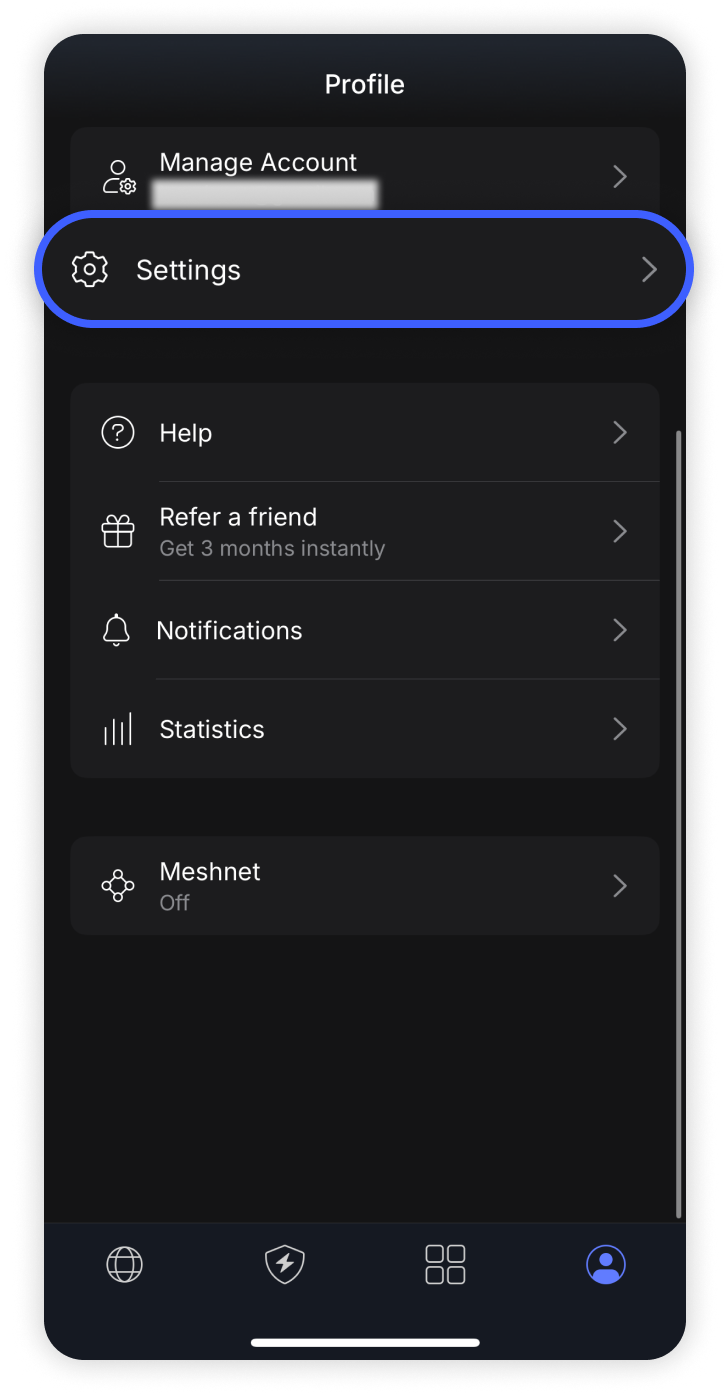Screen dimensions: 728x1394
Task: Tap the Settings gear icon
Action: click(x=90, y=270)
